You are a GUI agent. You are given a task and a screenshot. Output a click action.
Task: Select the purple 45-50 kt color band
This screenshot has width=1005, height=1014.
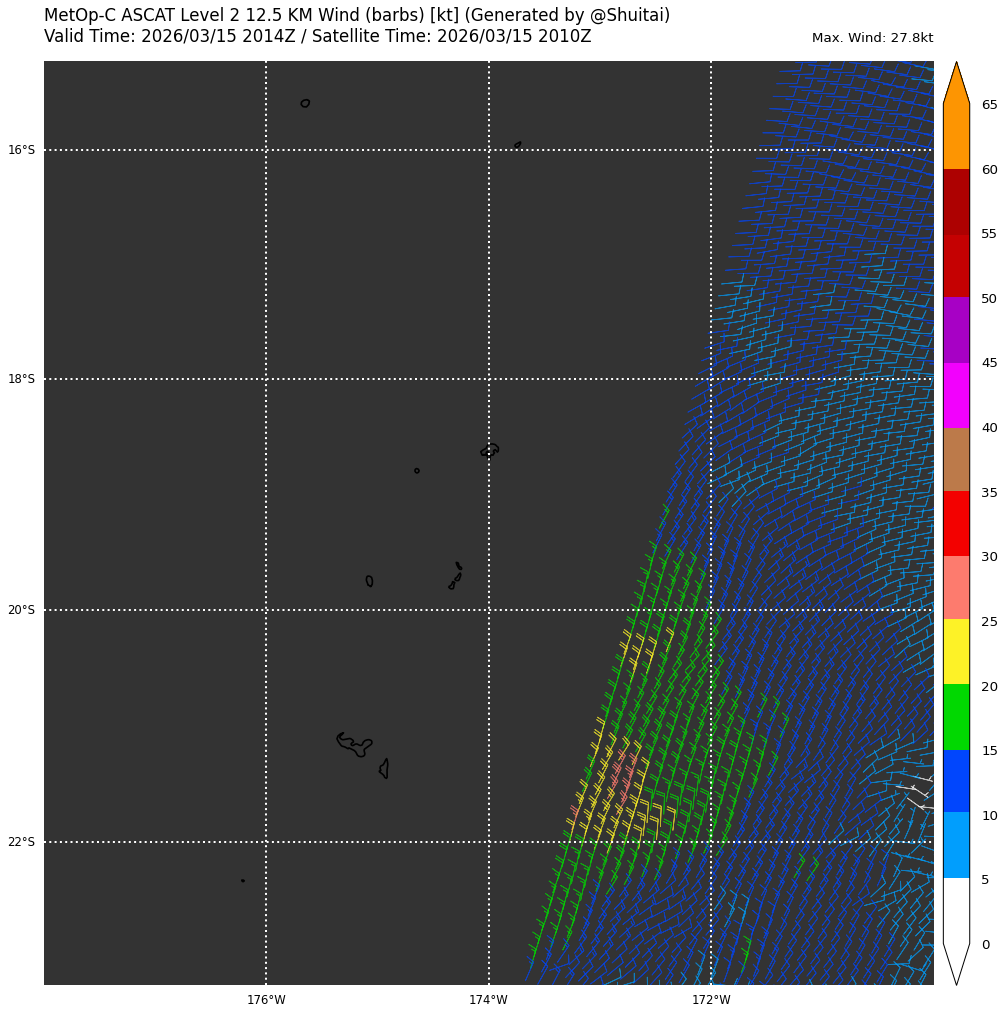[x=956, y=330]
